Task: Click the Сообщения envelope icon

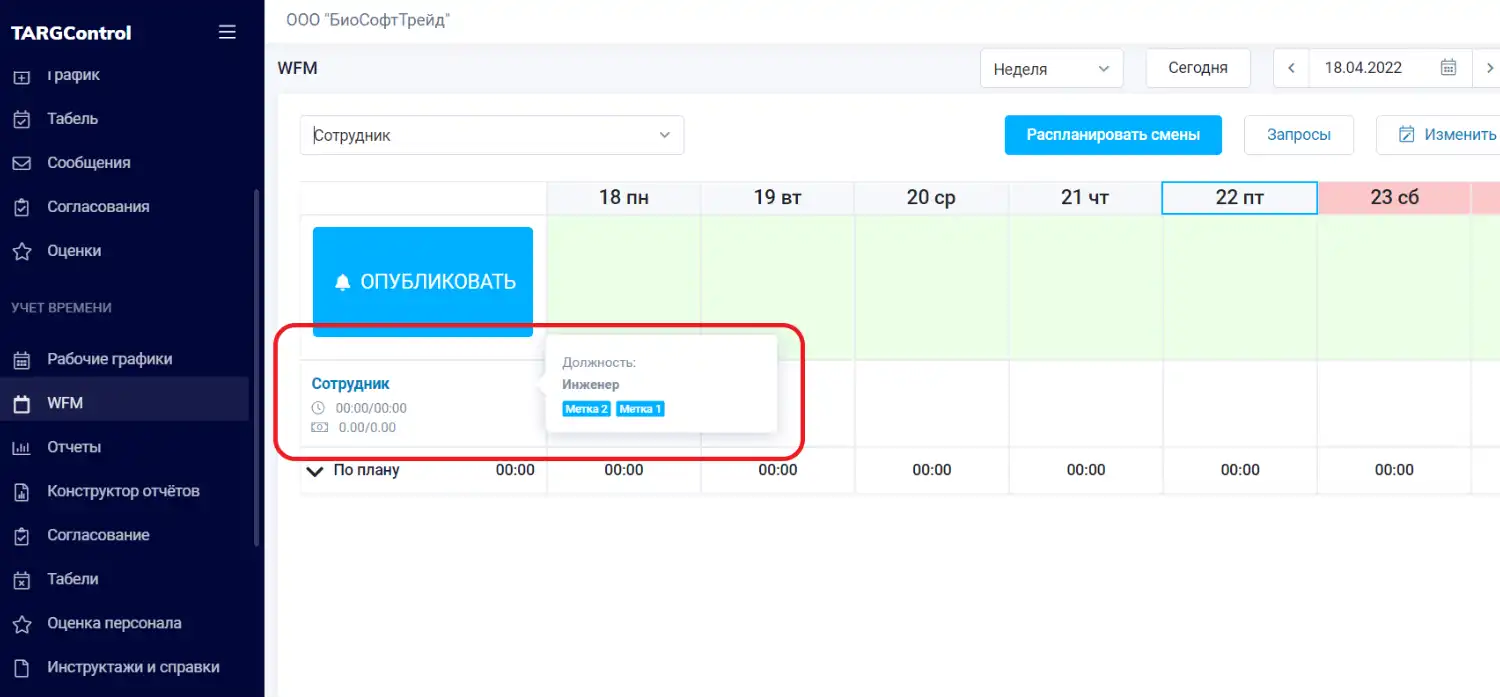Action: click(21, 163)
